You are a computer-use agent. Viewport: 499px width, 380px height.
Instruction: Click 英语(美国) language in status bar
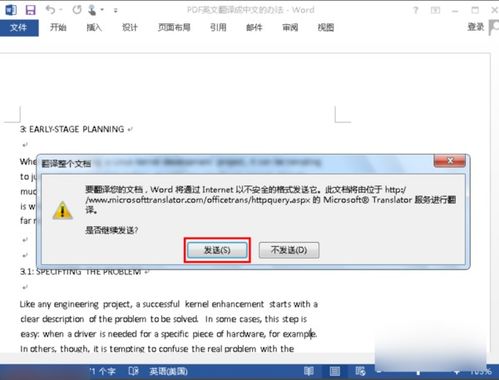pos(168,371)
